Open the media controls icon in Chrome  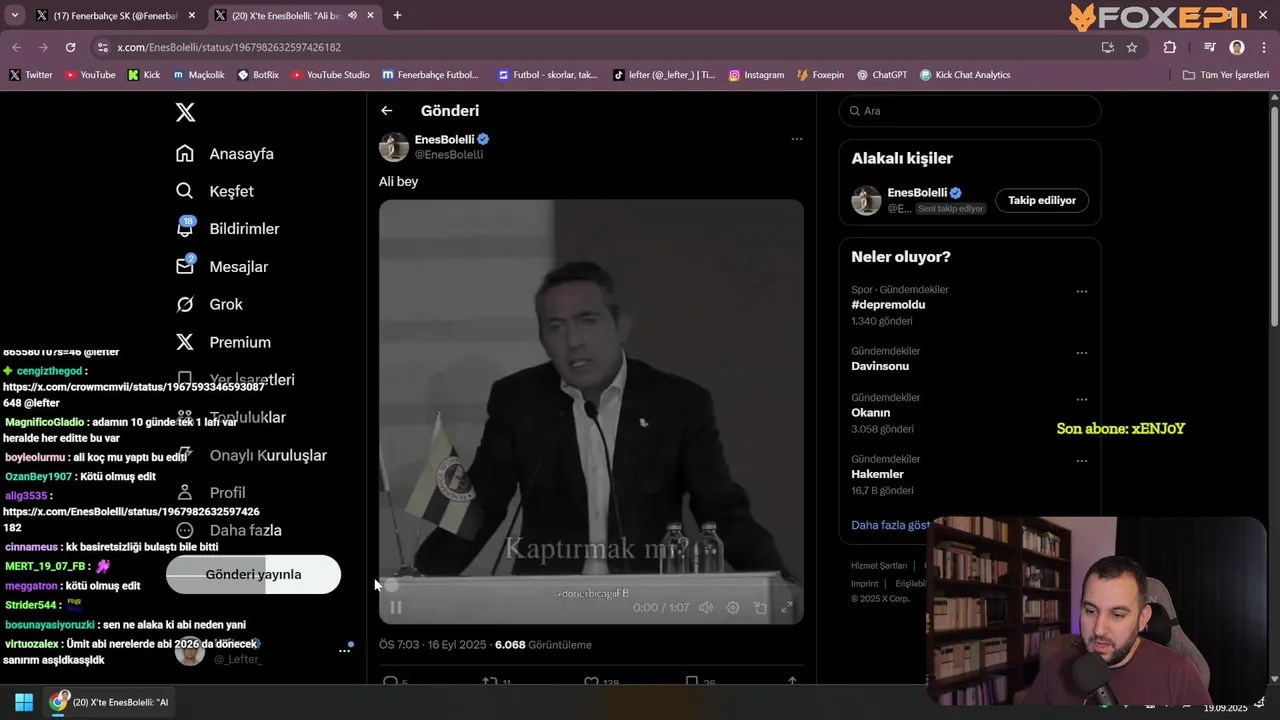pyautogui.click(x=1209, y=47)
